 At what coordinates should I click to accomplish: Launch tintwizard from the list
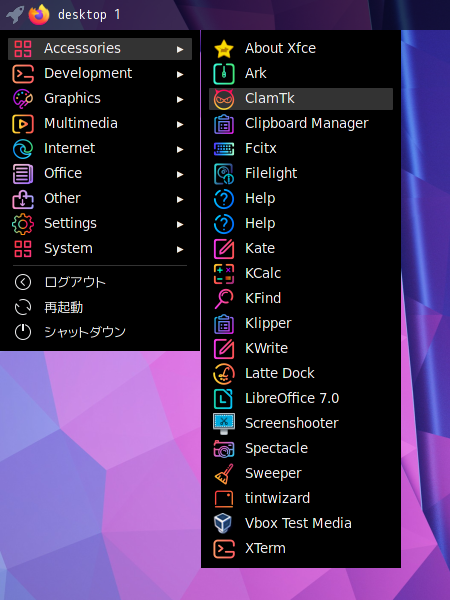pos(301,499)
